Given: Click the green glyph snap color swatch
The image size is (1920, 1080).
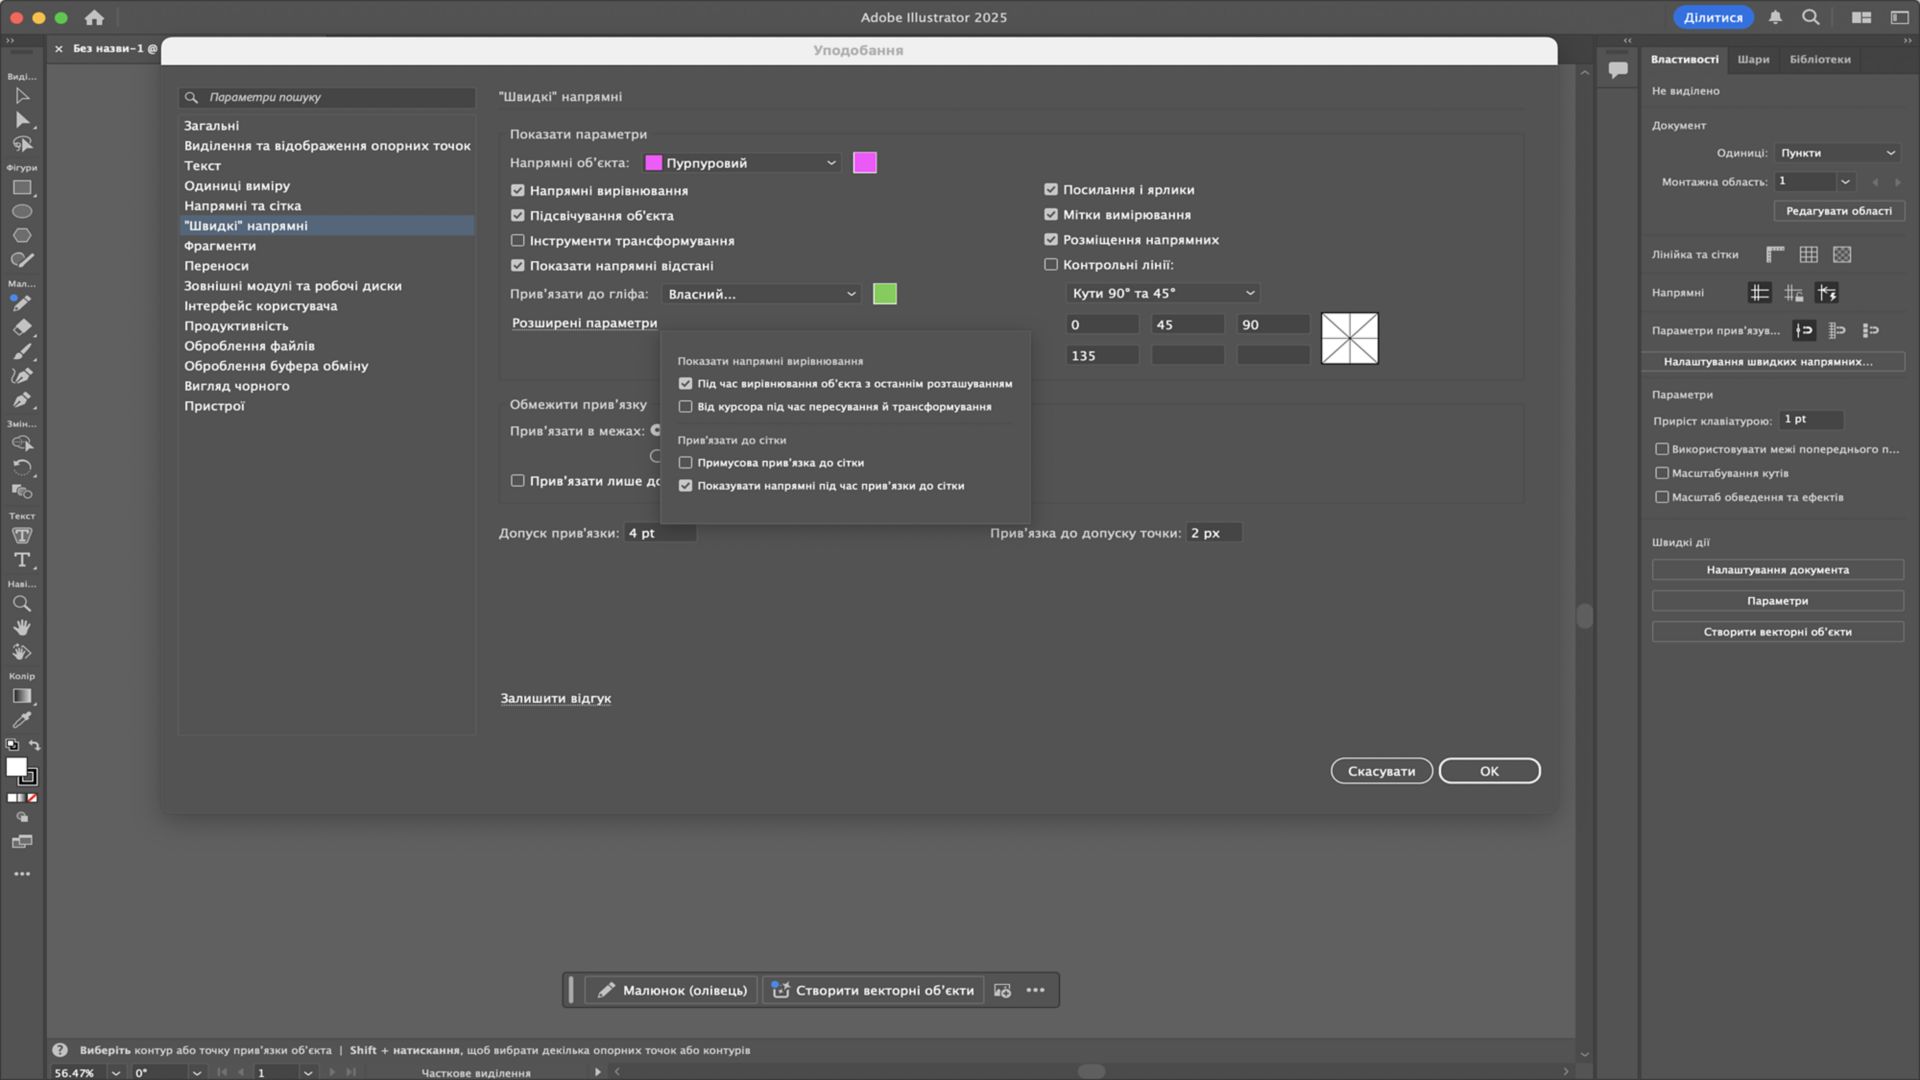Looking at the screenshot, I should [884, 294].
